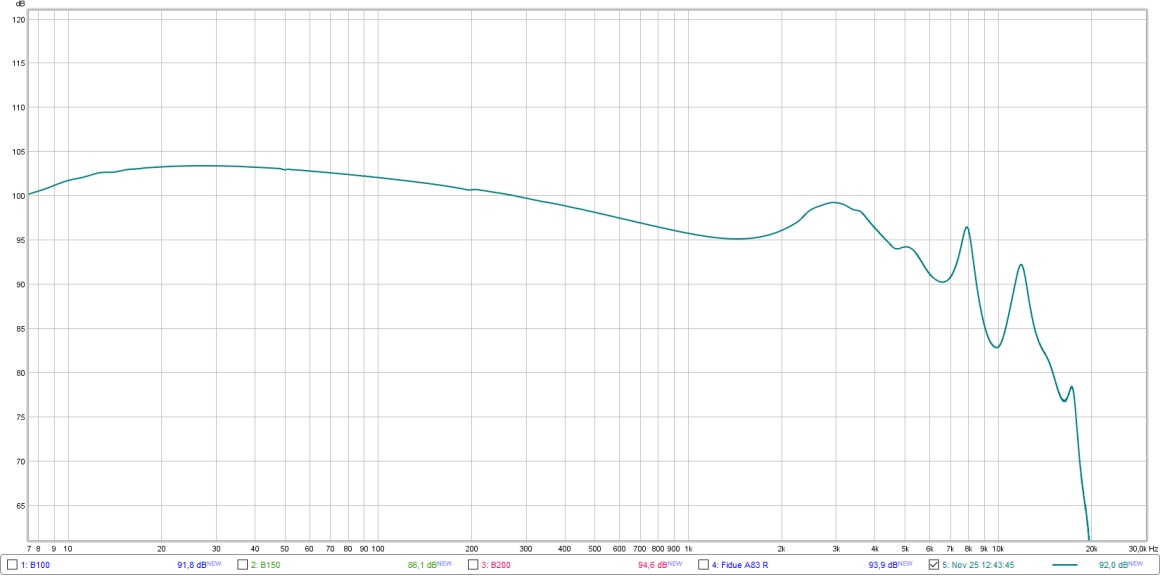
Task: Click the 30,0k Hz frequency axis label
Action: tap(1142, 549)
